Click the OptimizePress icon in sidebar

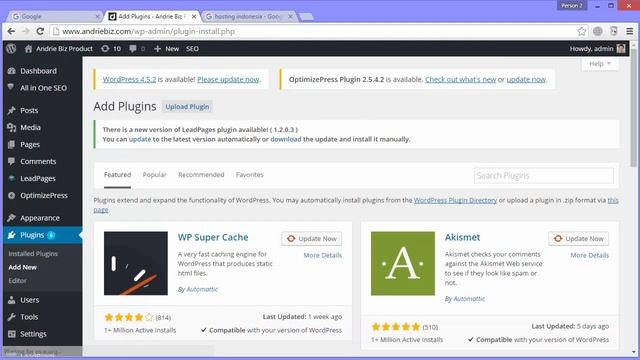point(11,196)
